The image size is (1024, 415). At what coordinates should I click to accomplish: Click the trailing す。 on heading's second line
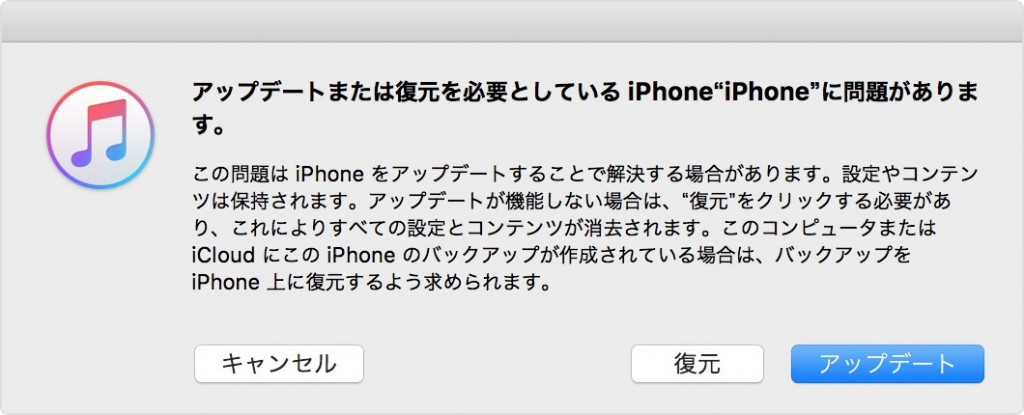pyautogui.click(x=208, y=125)
